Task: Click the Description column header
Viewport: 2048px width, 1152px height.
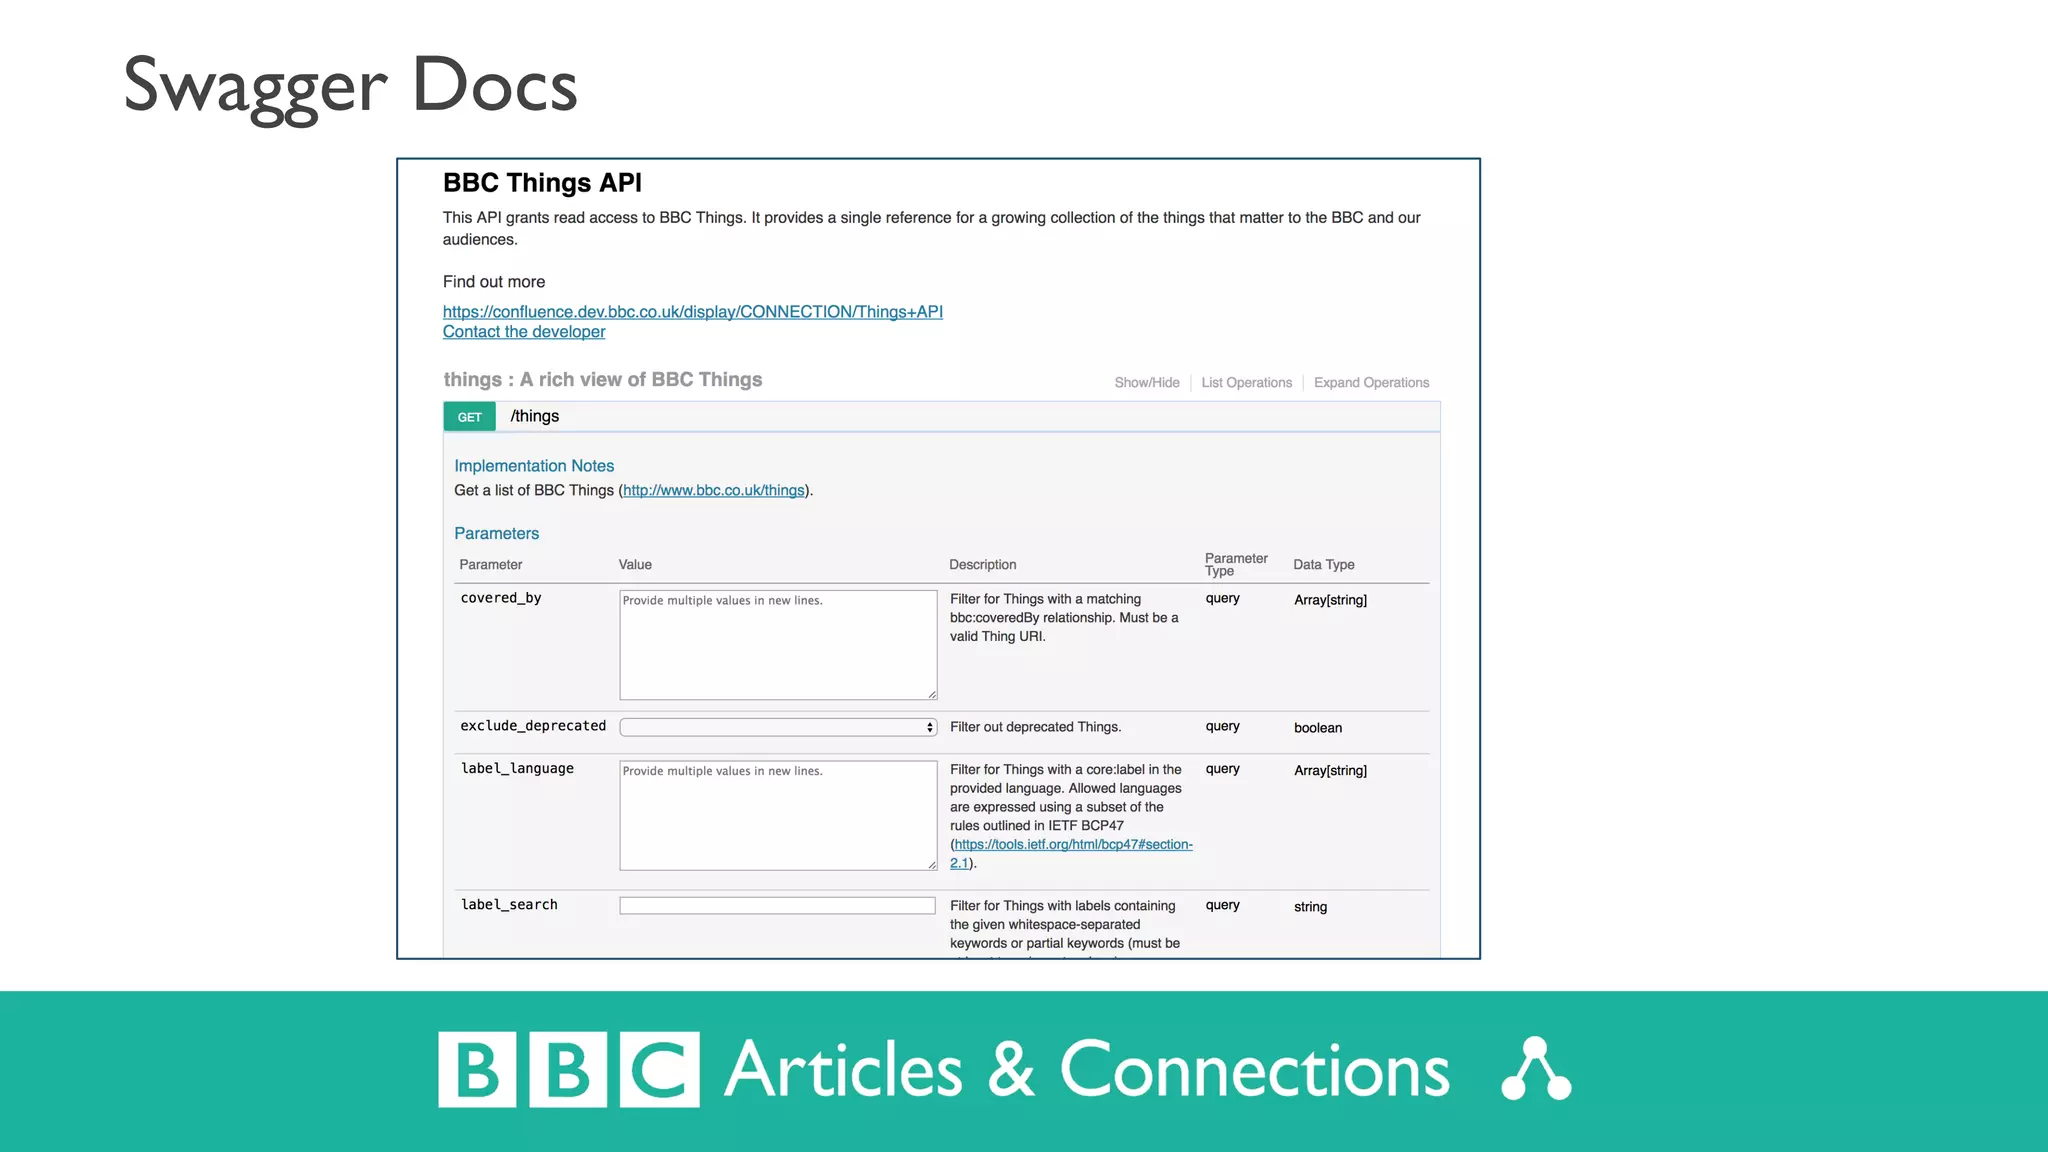Action: point(982,565)
